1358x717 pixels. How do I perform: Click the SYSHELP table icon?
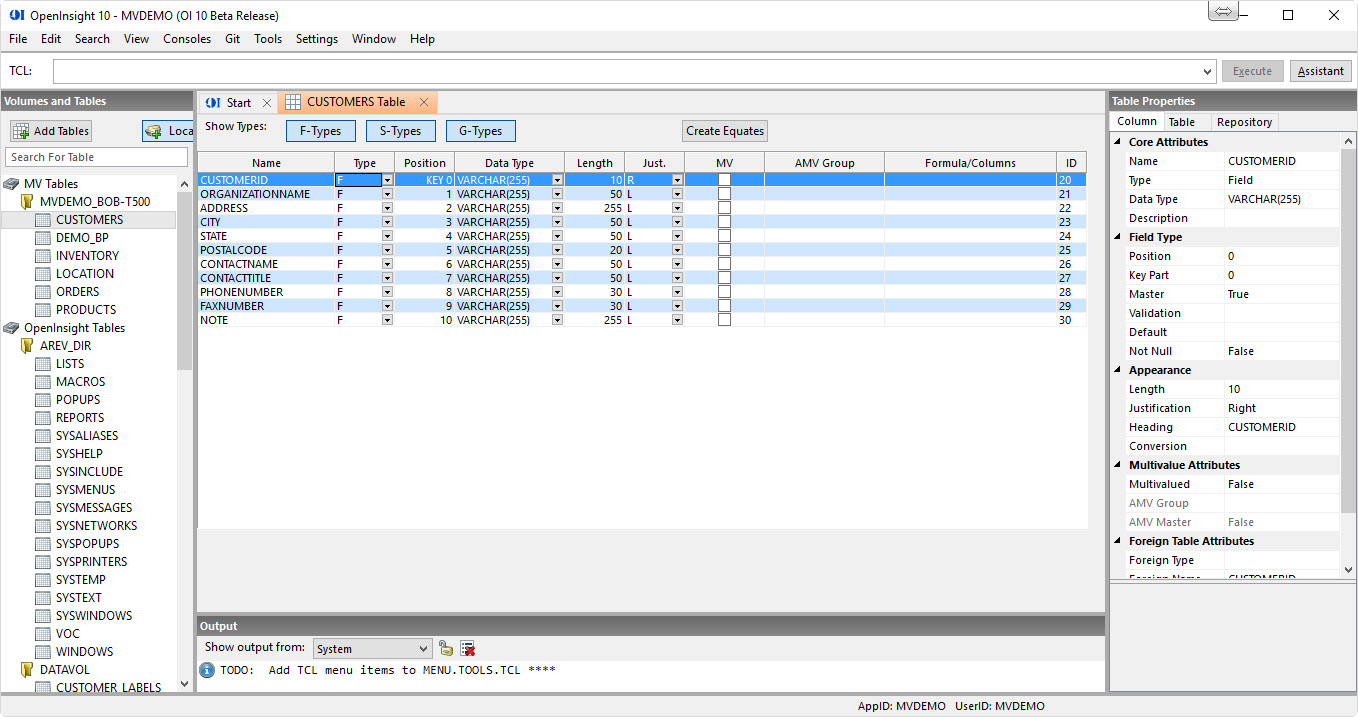[x=43, y=454]
